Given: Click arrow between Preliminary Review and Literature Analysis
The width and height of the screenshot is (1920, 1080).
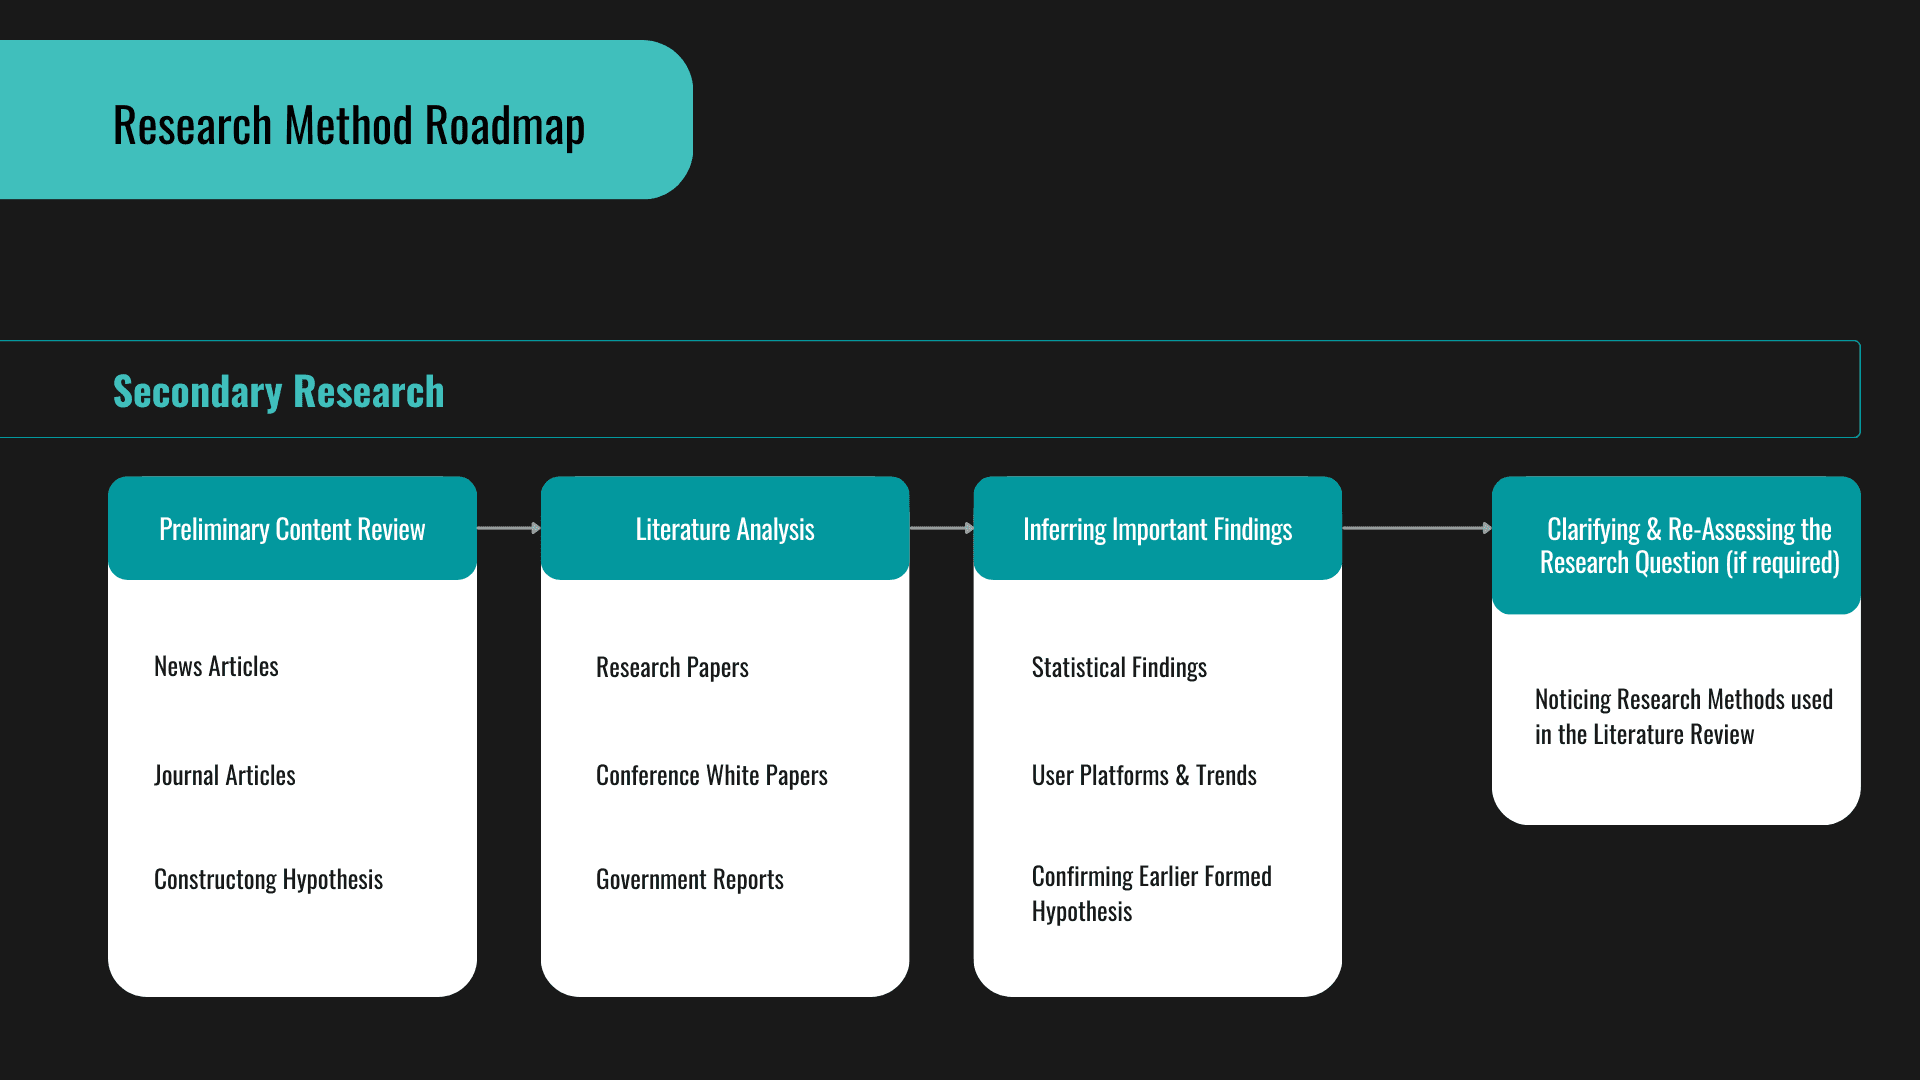Looking at the screenshot, I should point(508,528).
